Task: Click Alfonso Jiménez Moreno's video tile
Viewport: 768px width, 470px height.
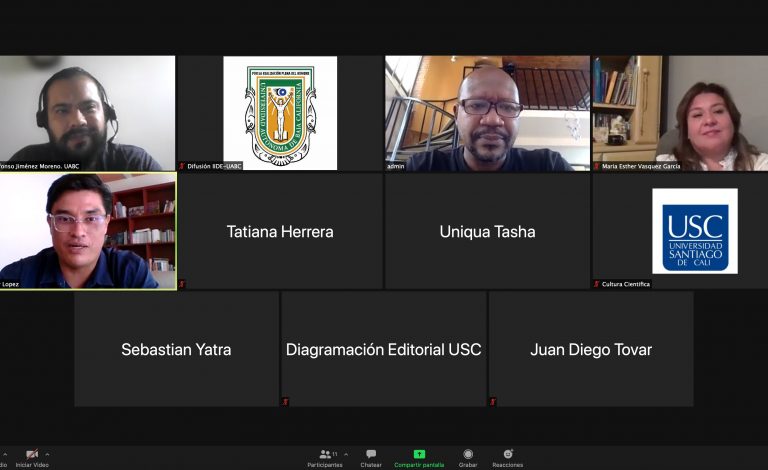Action: (x=88, y=112)
